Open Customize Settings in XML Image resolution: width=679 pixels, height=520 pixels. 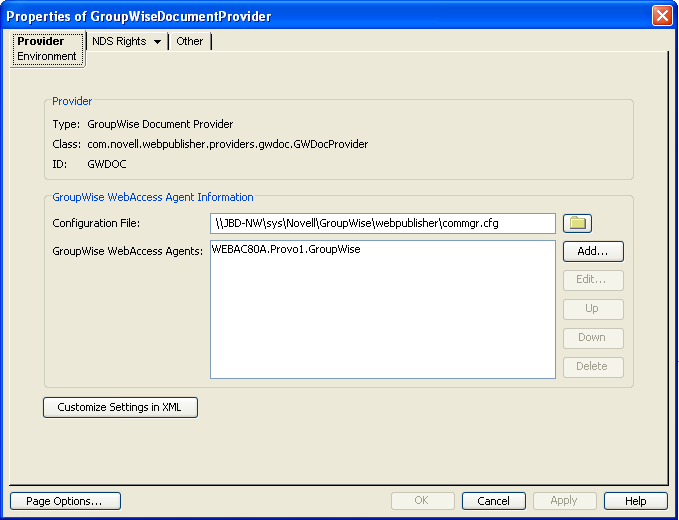click(120, 407)
